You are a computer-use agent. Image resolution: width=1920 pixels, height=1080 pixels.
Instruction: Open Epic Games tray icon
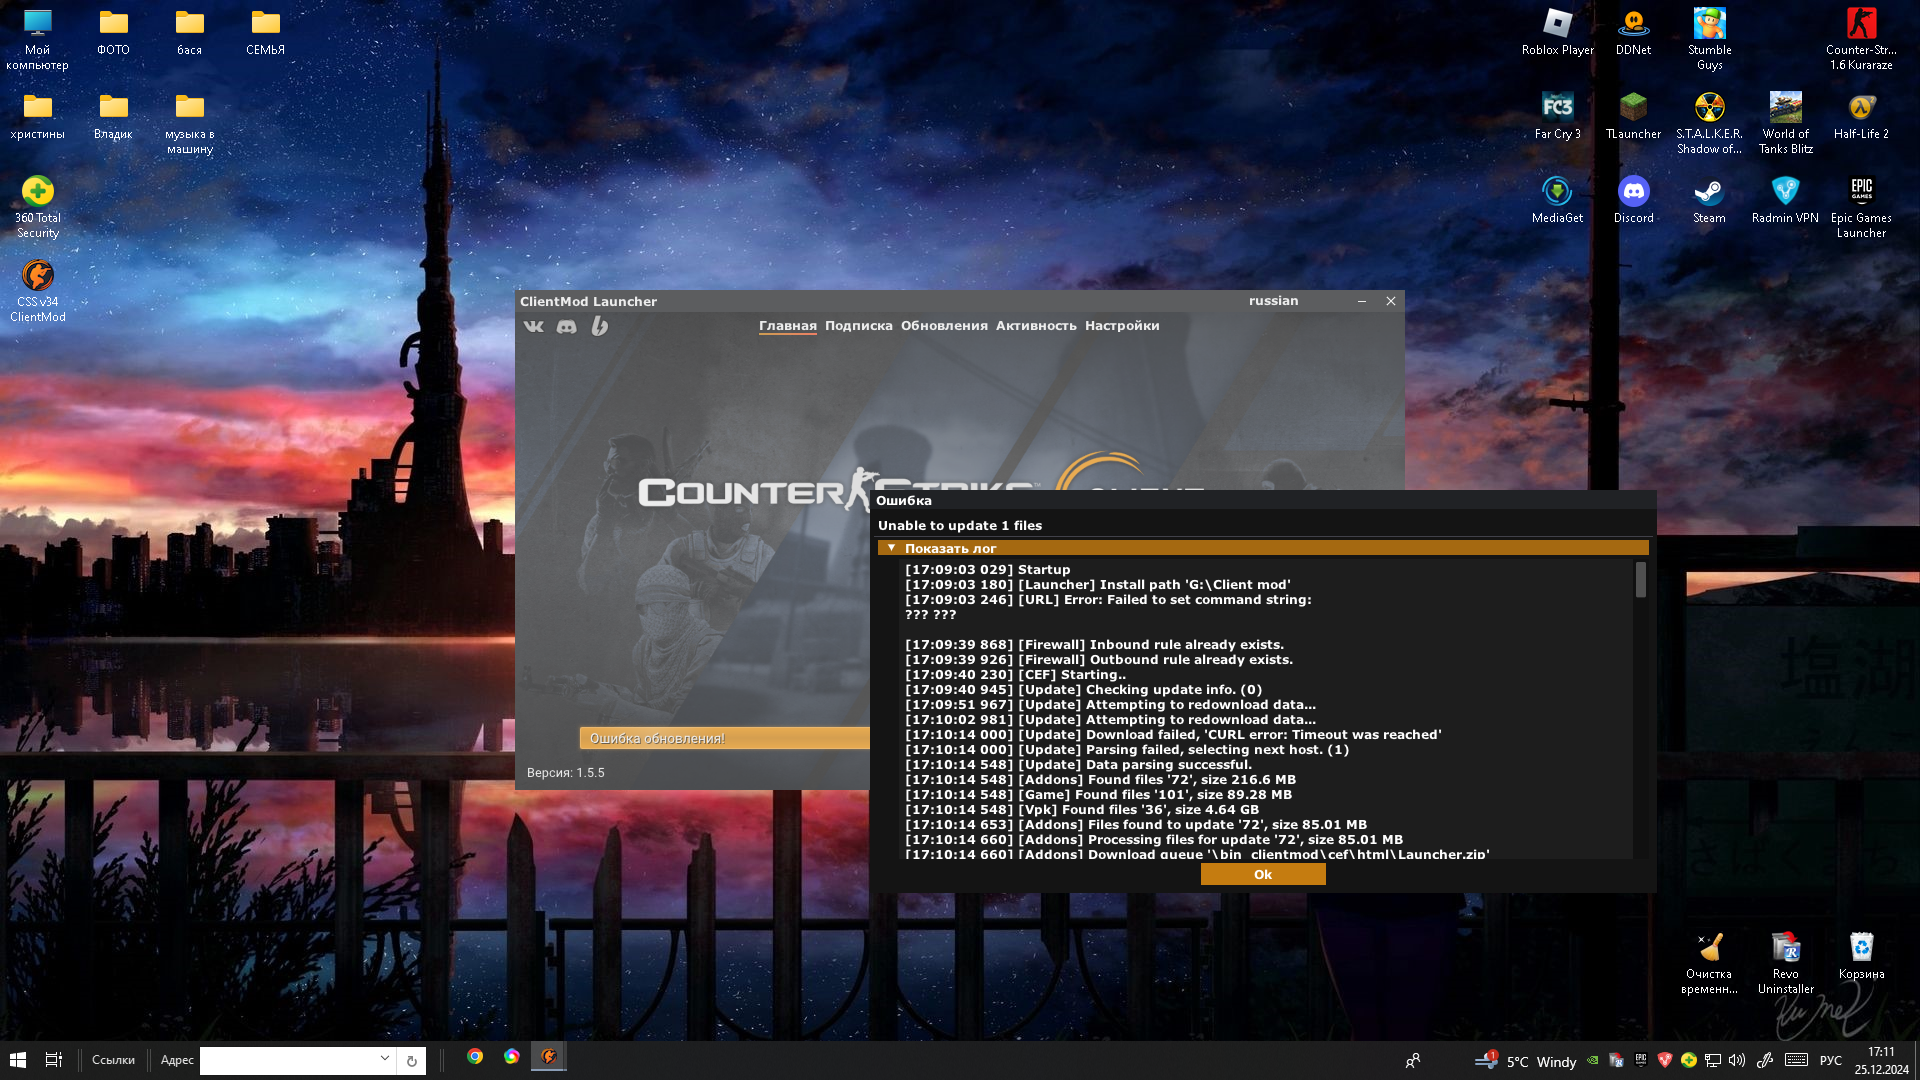1641,1060
